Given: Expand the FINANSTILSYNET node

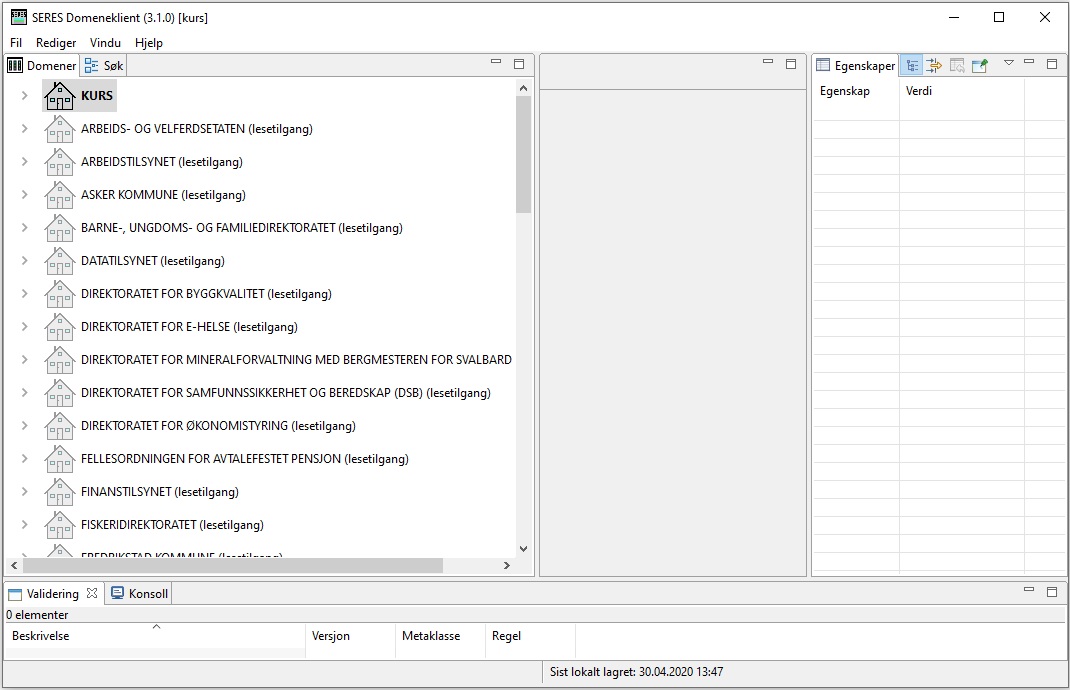Looking at the screenshot, I should pyautogui.click(x=25, y=491).
